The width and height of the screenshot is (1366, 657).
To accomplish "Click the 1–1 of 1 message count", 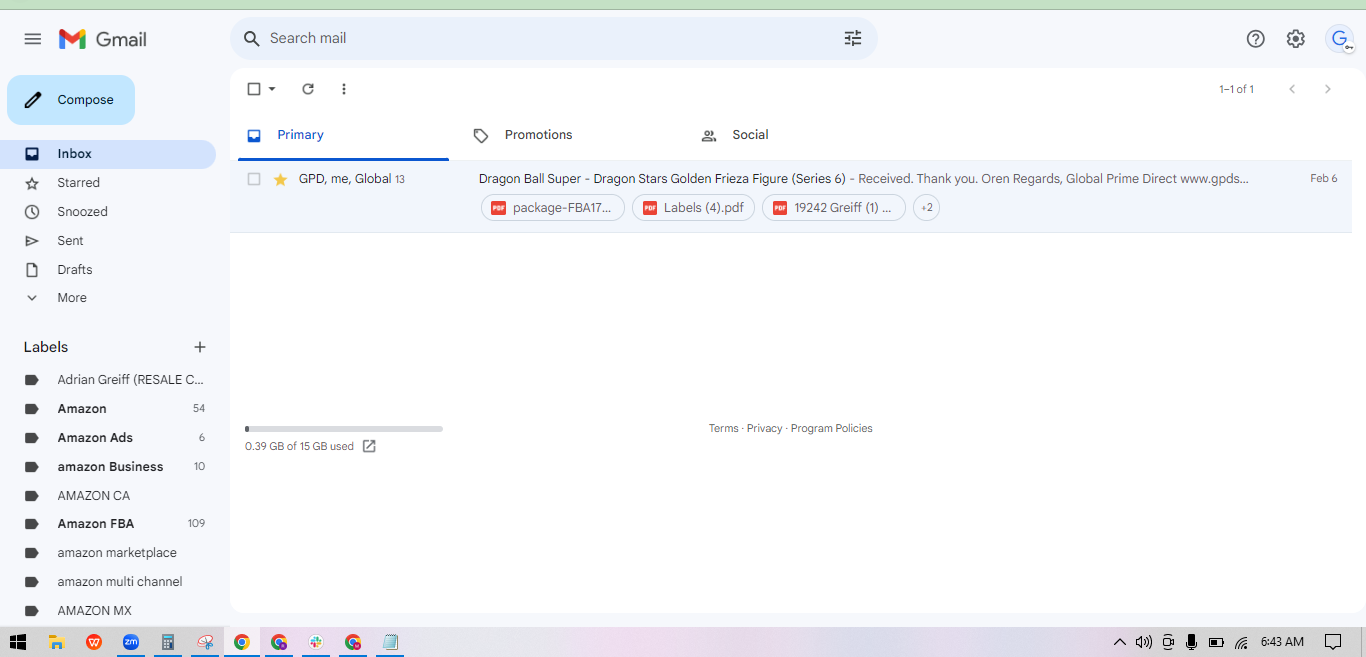I will pyautogui.click(x=1236, y=89).
